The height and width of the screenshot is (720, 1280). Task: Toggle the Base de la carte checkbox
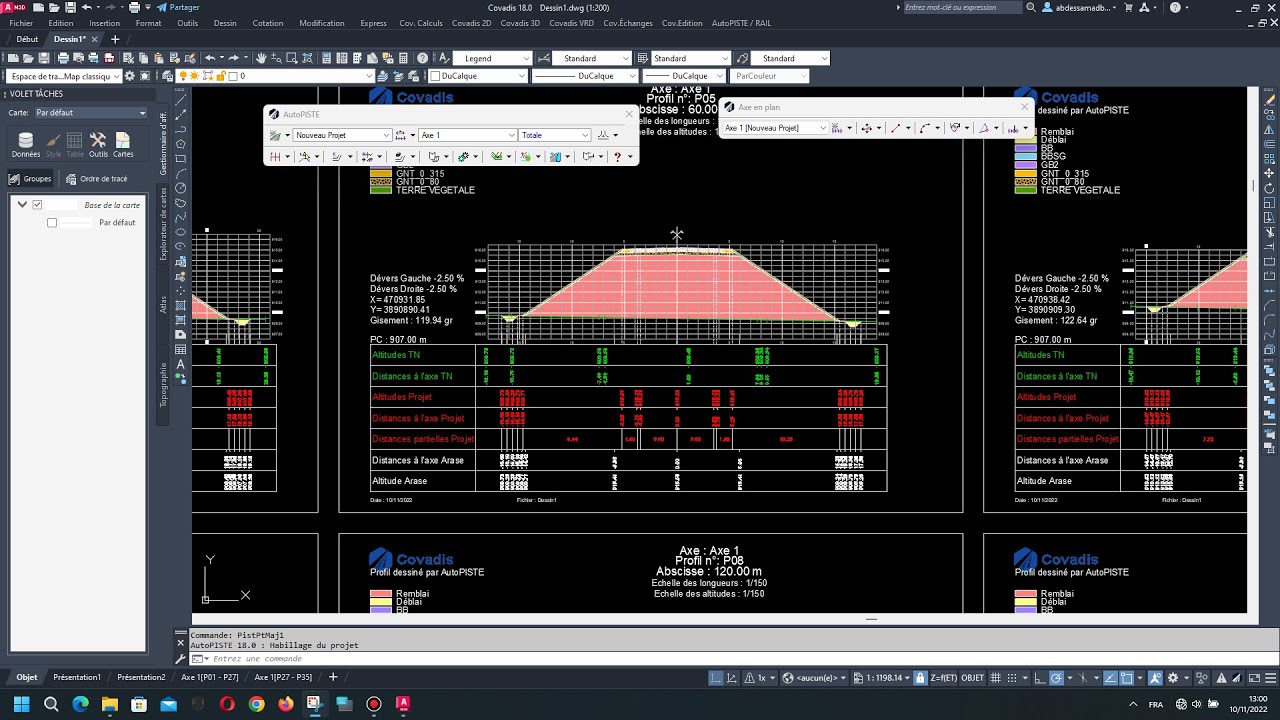click(37, 205)
